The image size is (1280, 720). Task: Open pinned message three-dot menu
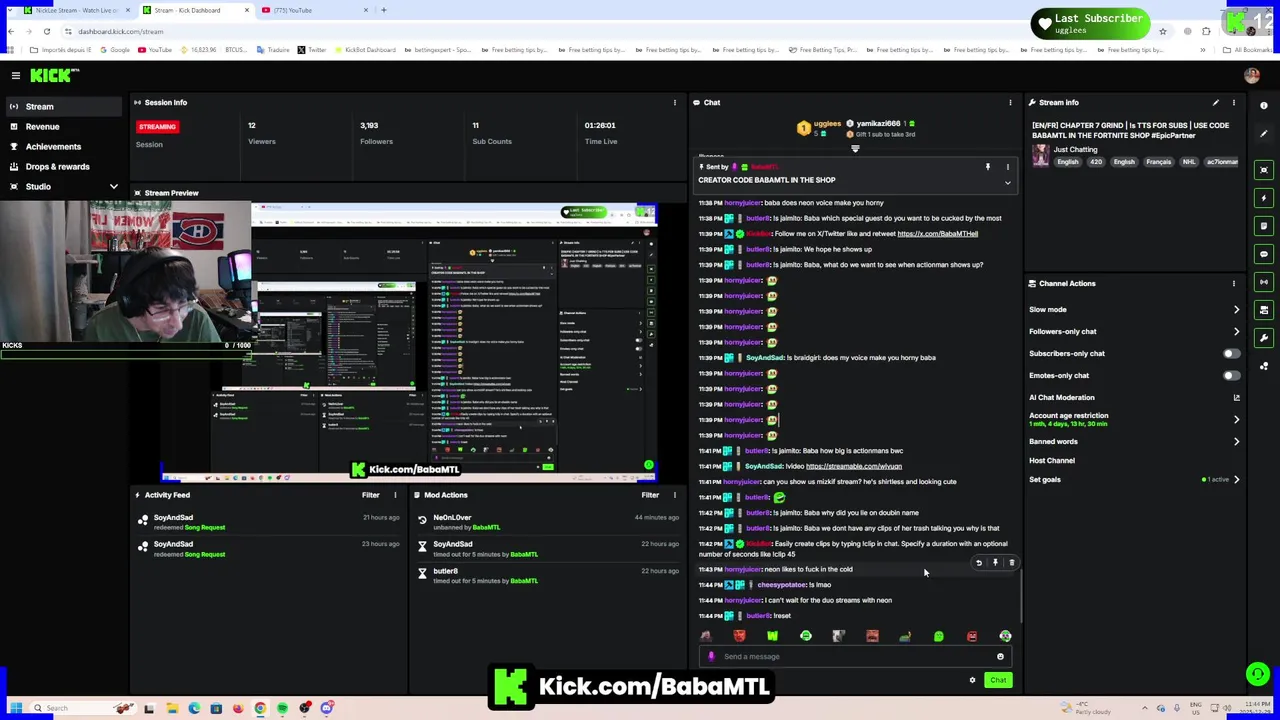(x=1007, y=167)
